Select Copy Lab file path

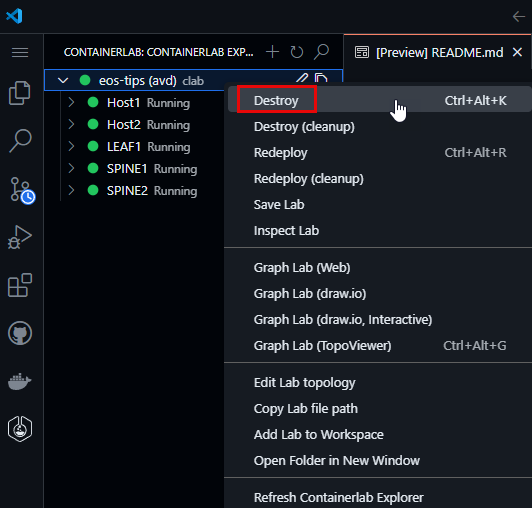point(379,409)
